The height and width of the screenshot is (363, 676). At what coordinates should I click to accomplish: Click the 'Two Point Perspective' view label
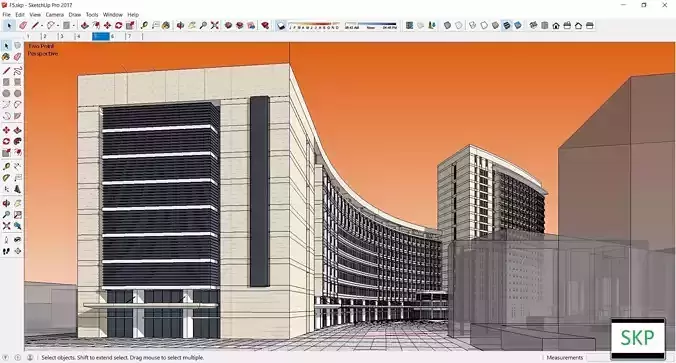pos(43,50)
